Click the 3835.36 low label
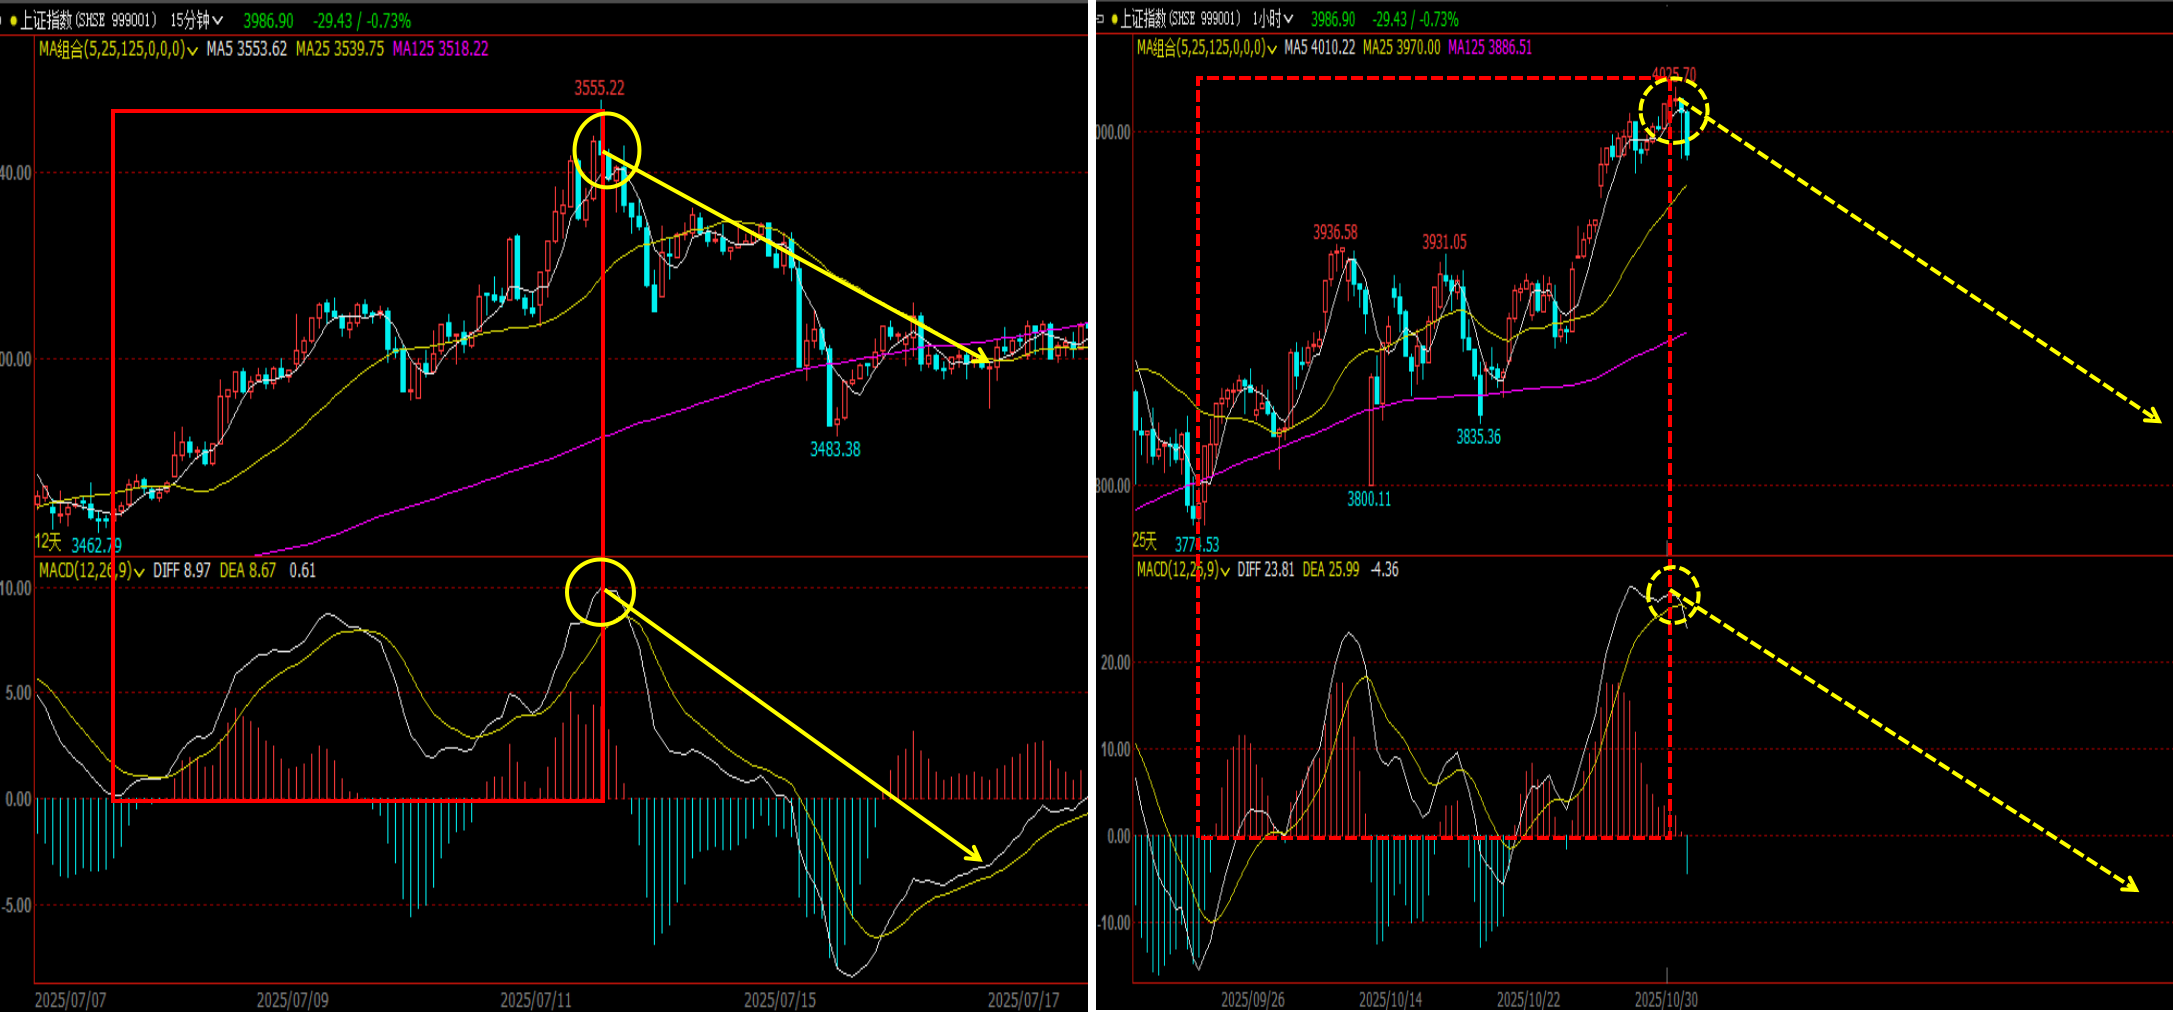The image size is (2174, 1012). click(1478, 437)
